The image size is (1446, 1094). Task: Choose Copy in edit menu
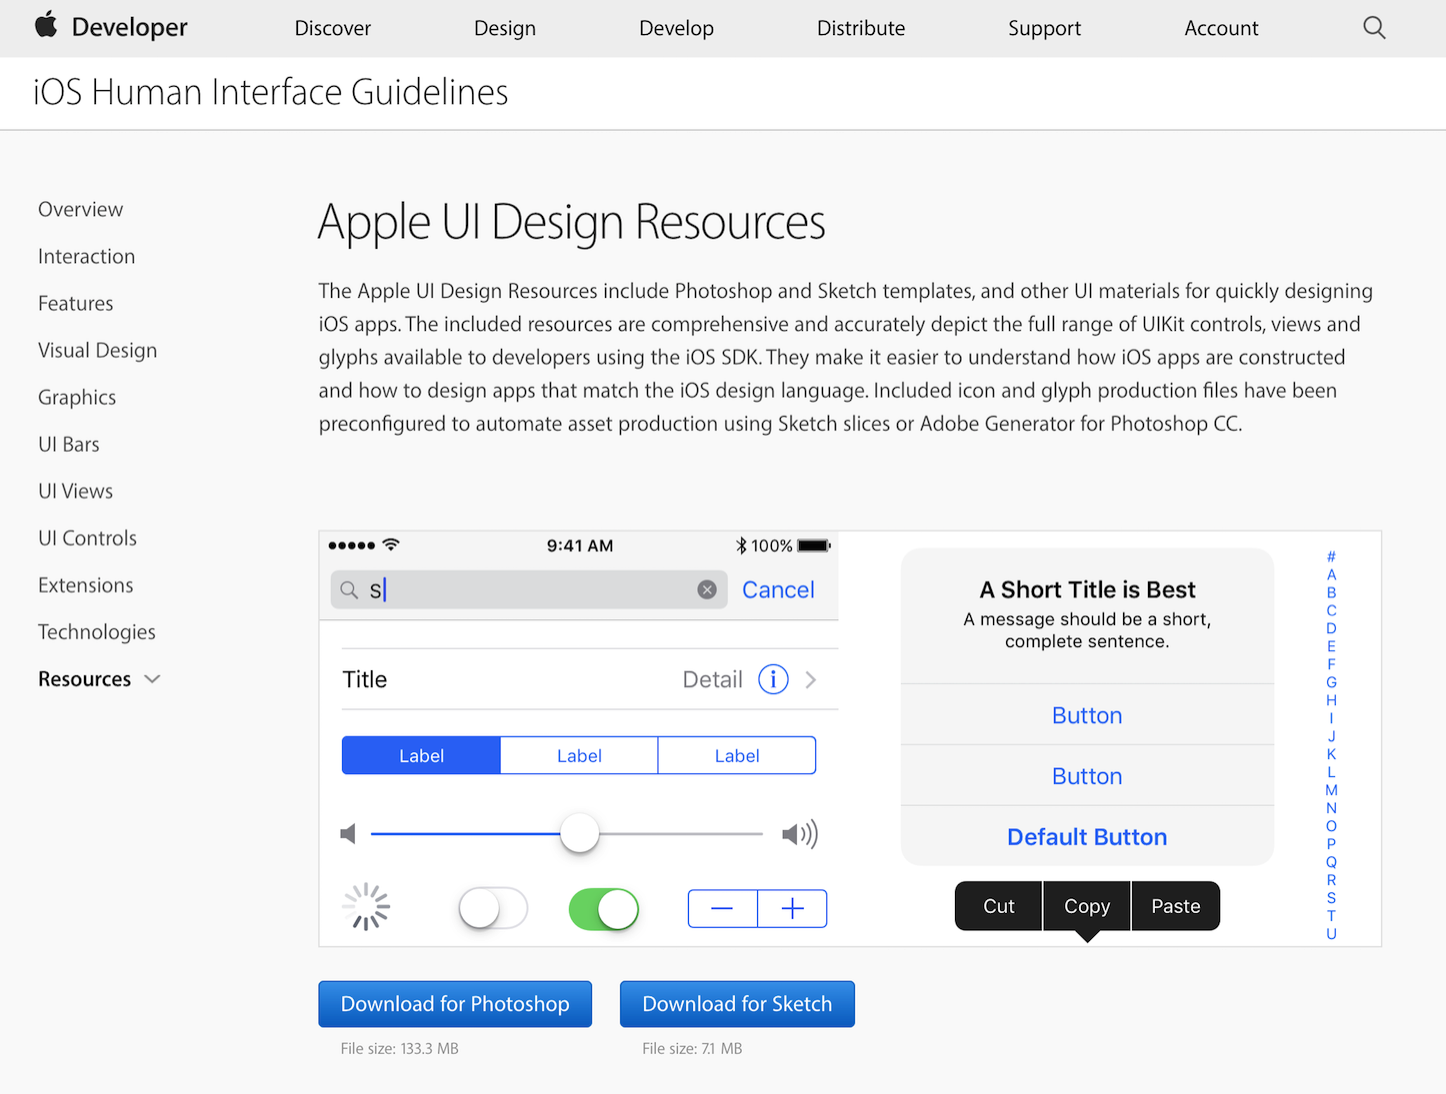coord(1087,906)
